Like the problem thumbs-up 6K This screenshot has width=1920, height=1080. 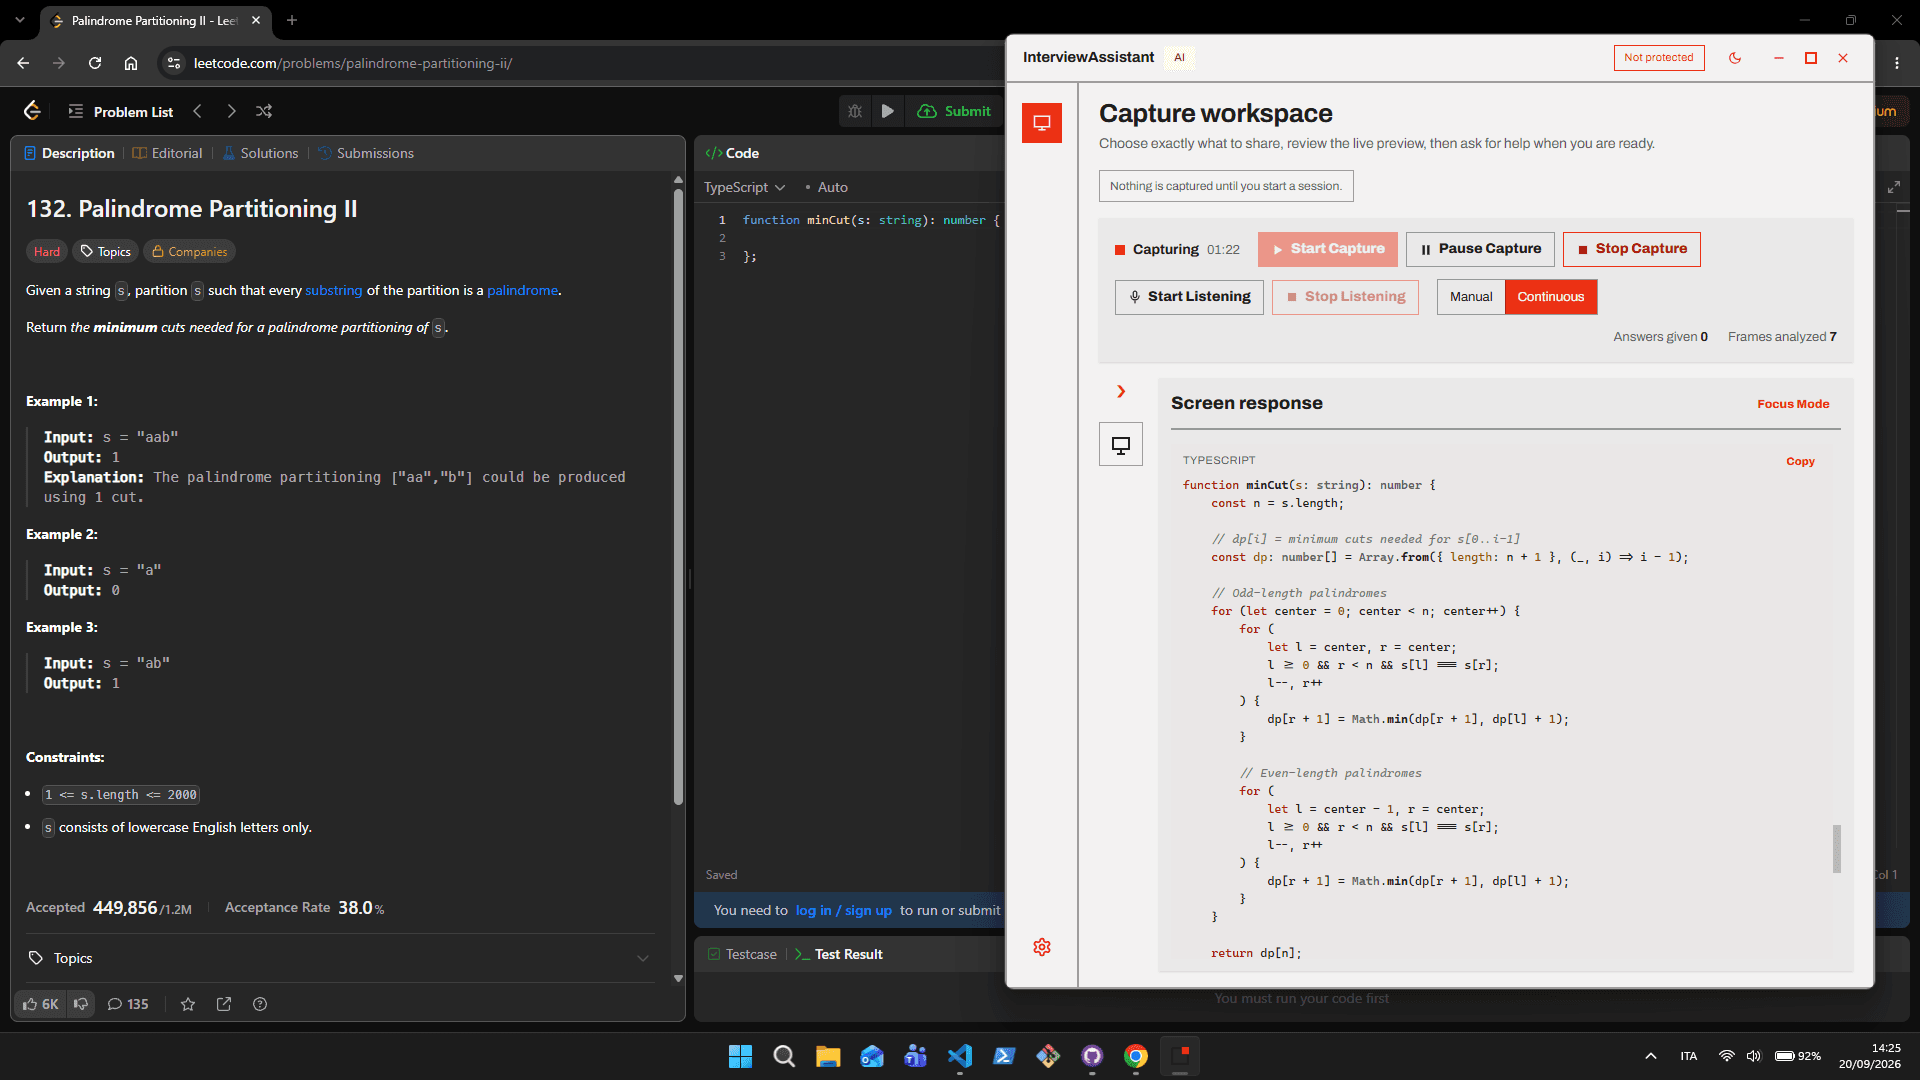pos(41,1004)
